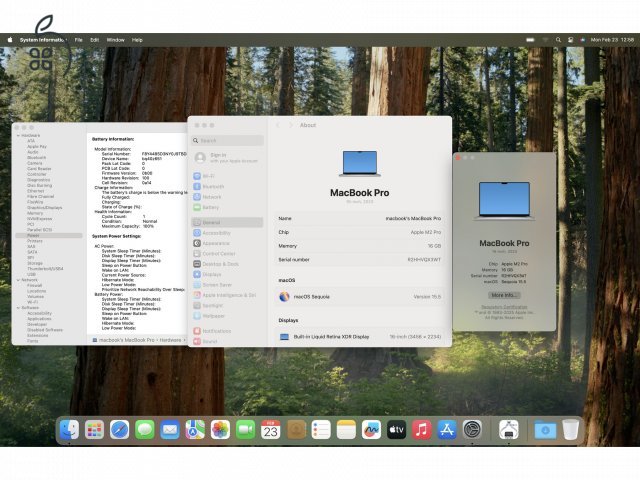
Task: Click Sign in with your Apple Account
Action: (x=227, y=158)
